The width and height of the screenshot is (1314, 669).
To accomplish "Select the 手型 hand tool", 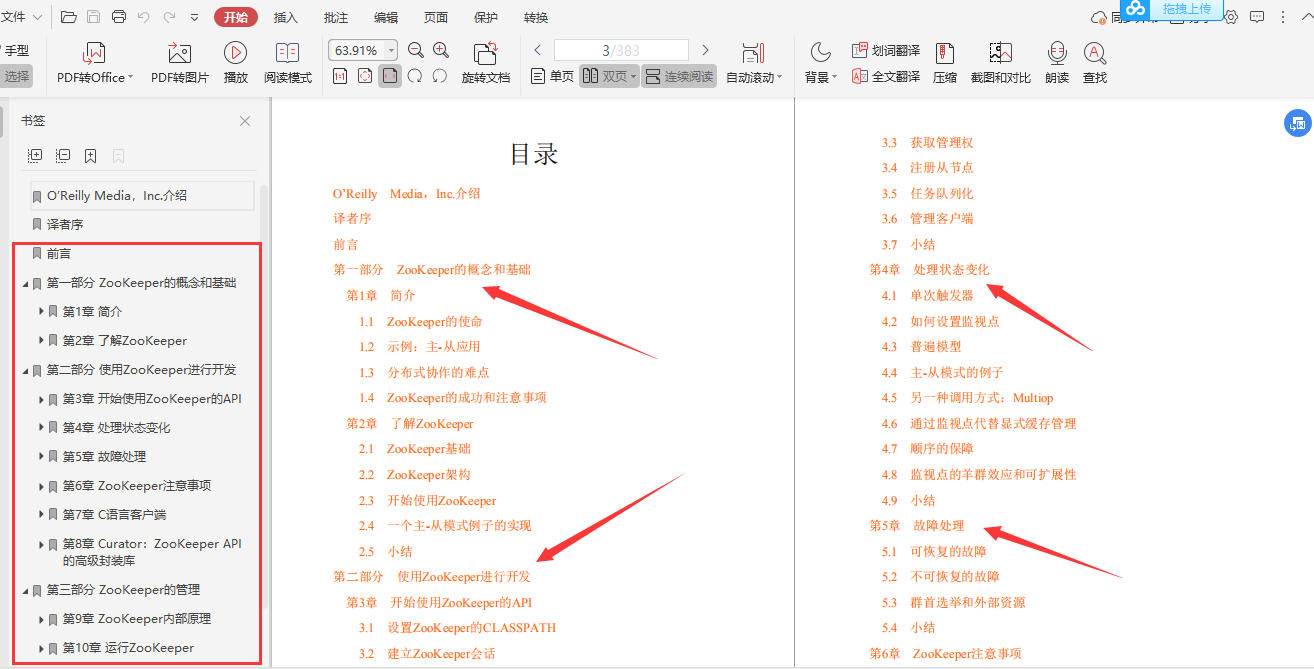I will pos(15,50).
